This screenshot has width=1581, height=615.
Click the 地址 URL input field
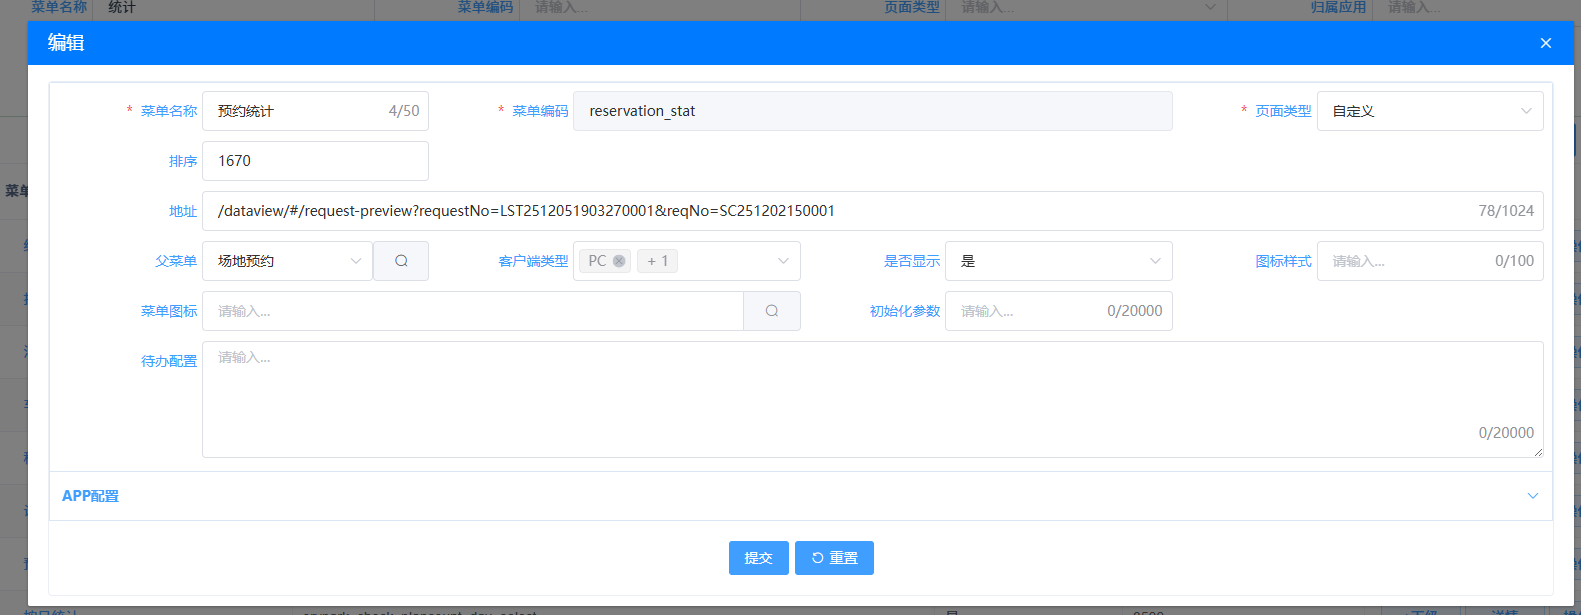pyautogui.click(x=840, y=211)
